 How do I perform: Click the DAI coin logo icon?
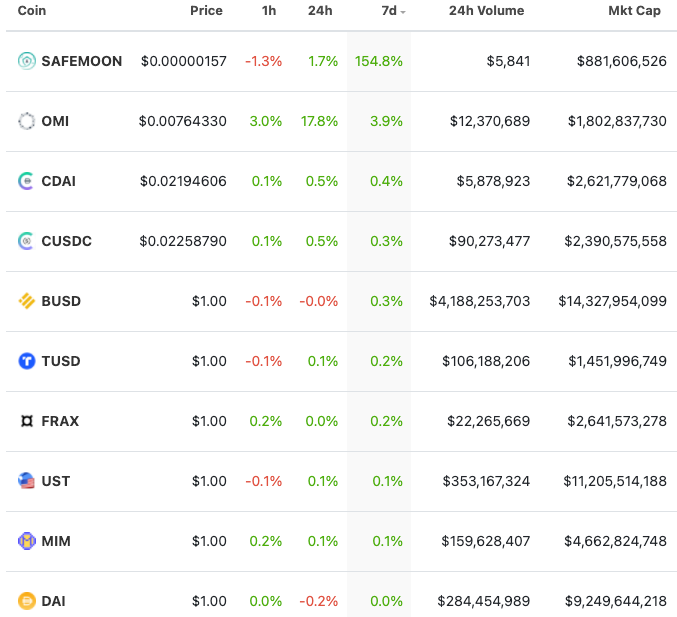tap(27, 601)
